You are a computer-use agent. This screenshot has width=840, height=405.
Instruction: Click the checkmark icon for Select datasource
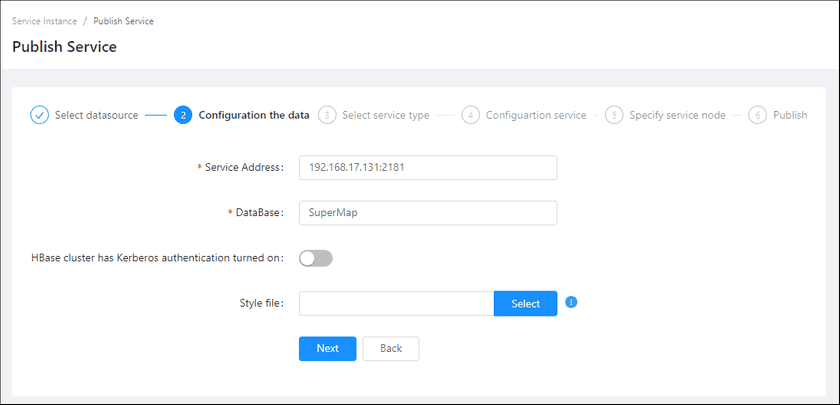point(39,115)
